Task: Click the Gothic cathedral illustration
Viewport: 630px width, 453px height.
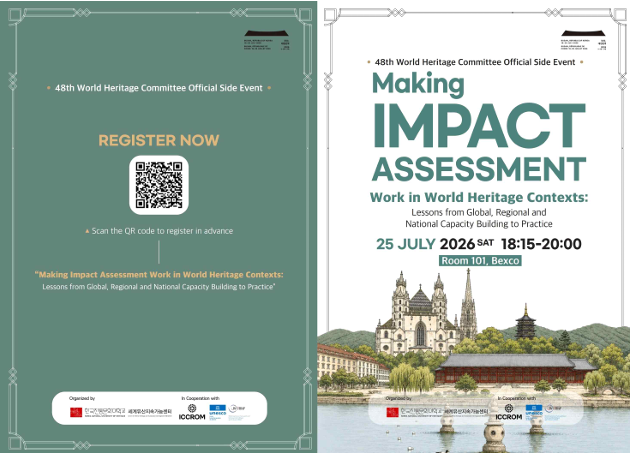Action: (427, 314)
